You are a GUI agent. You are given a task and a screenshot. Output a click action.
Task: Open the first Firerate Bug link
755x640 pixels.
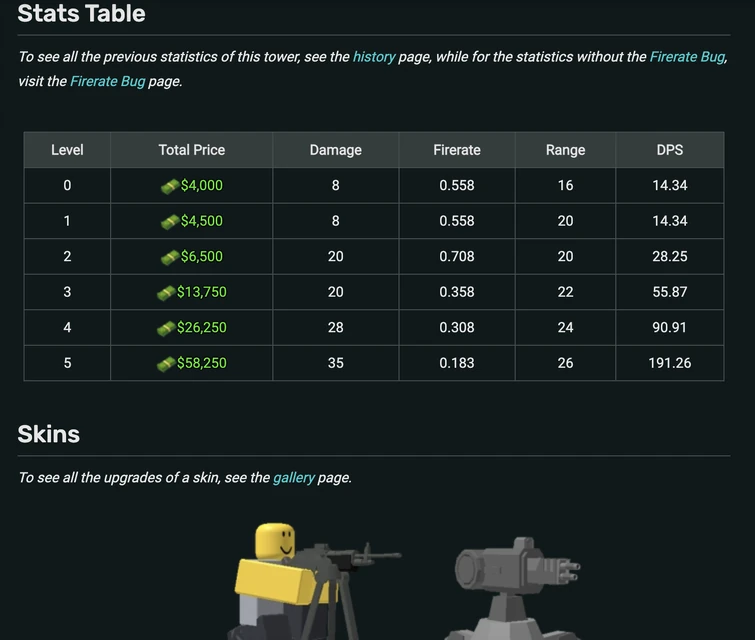pos(687,57)
